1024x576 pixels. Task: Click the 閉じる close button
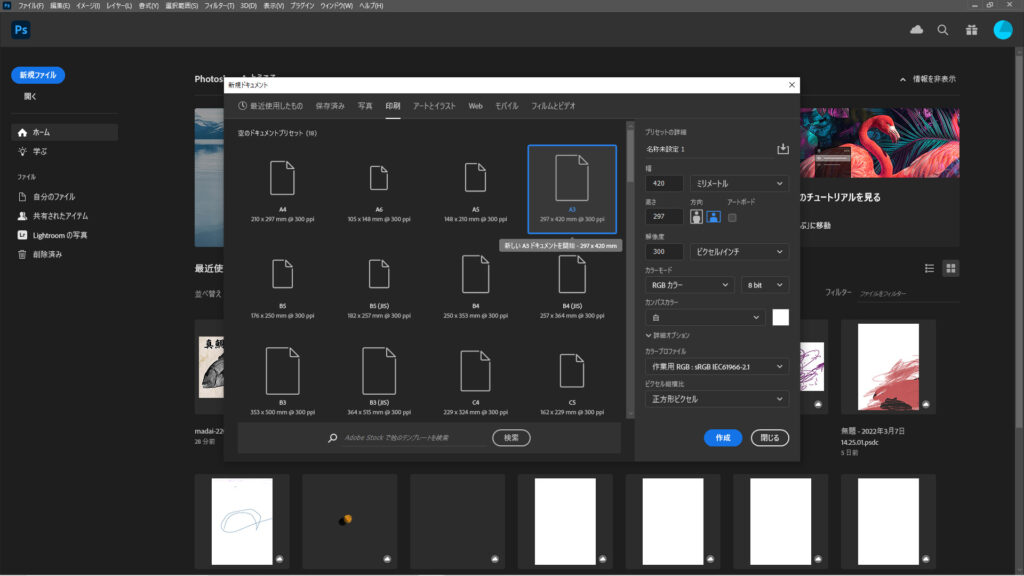point(769,438)
